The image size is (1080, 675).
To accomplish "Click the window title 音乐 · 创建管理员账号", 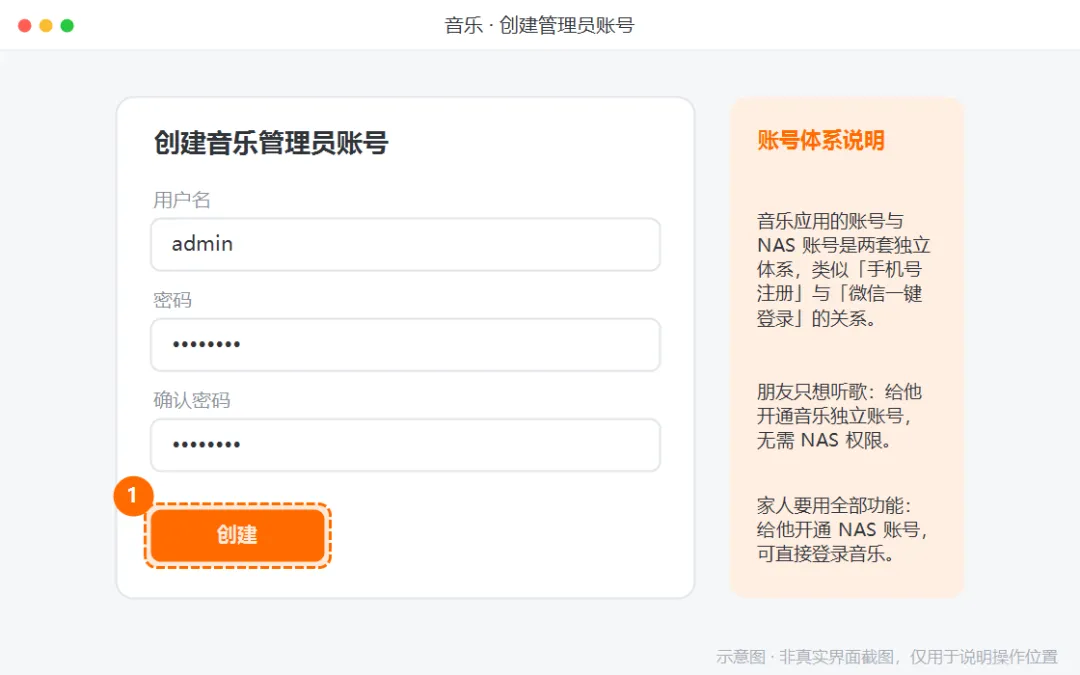I will [539, 25].
